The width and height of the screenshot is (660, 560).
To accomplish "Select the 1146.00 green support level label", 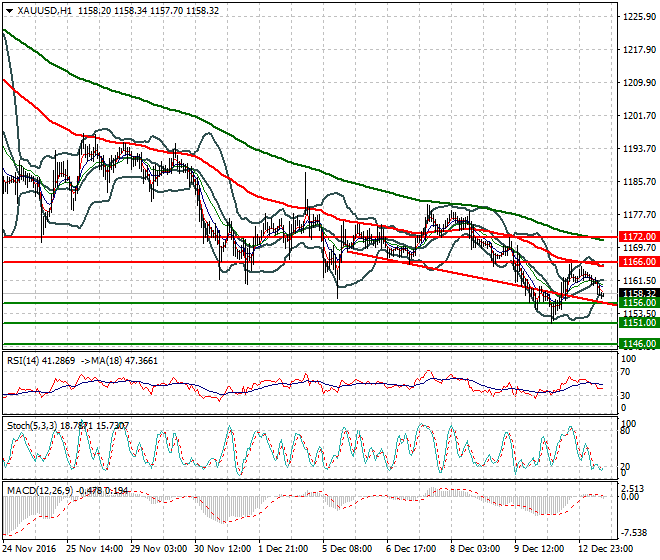I will (x=639, y=344).
